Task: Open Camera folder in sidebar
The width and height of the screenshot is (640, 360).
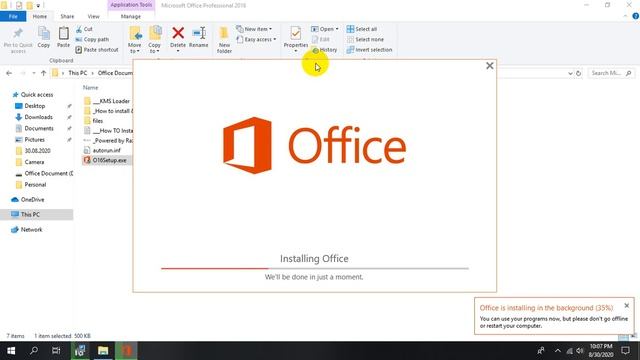Action: tap(34, 162)
